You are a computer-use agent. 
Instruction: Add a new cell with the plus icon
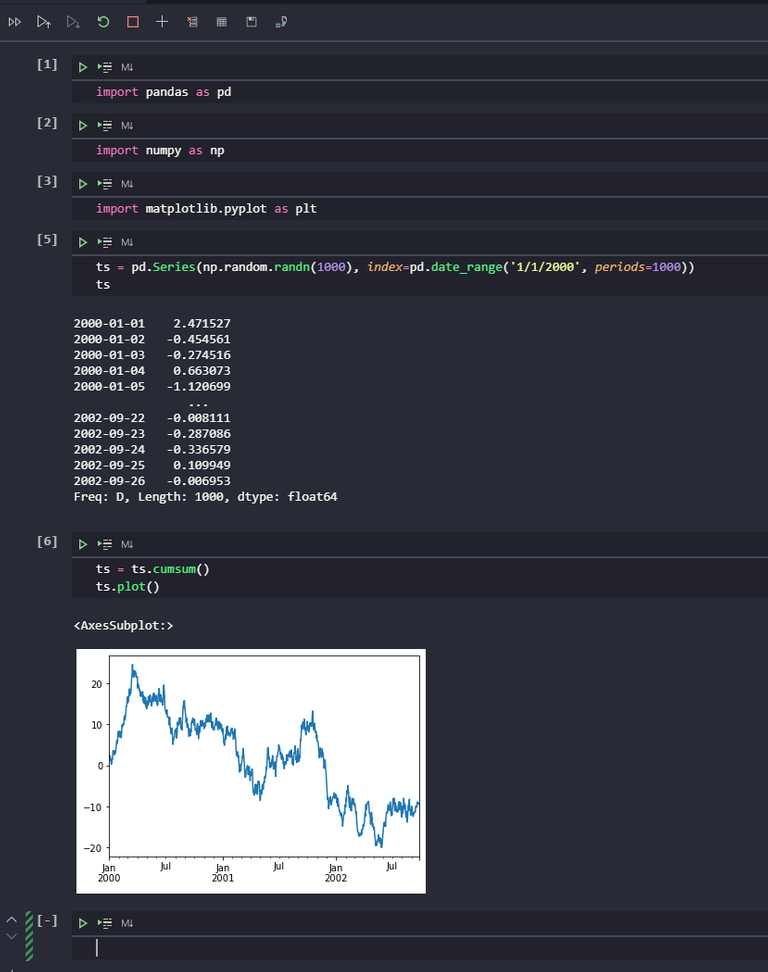point(162,22)
